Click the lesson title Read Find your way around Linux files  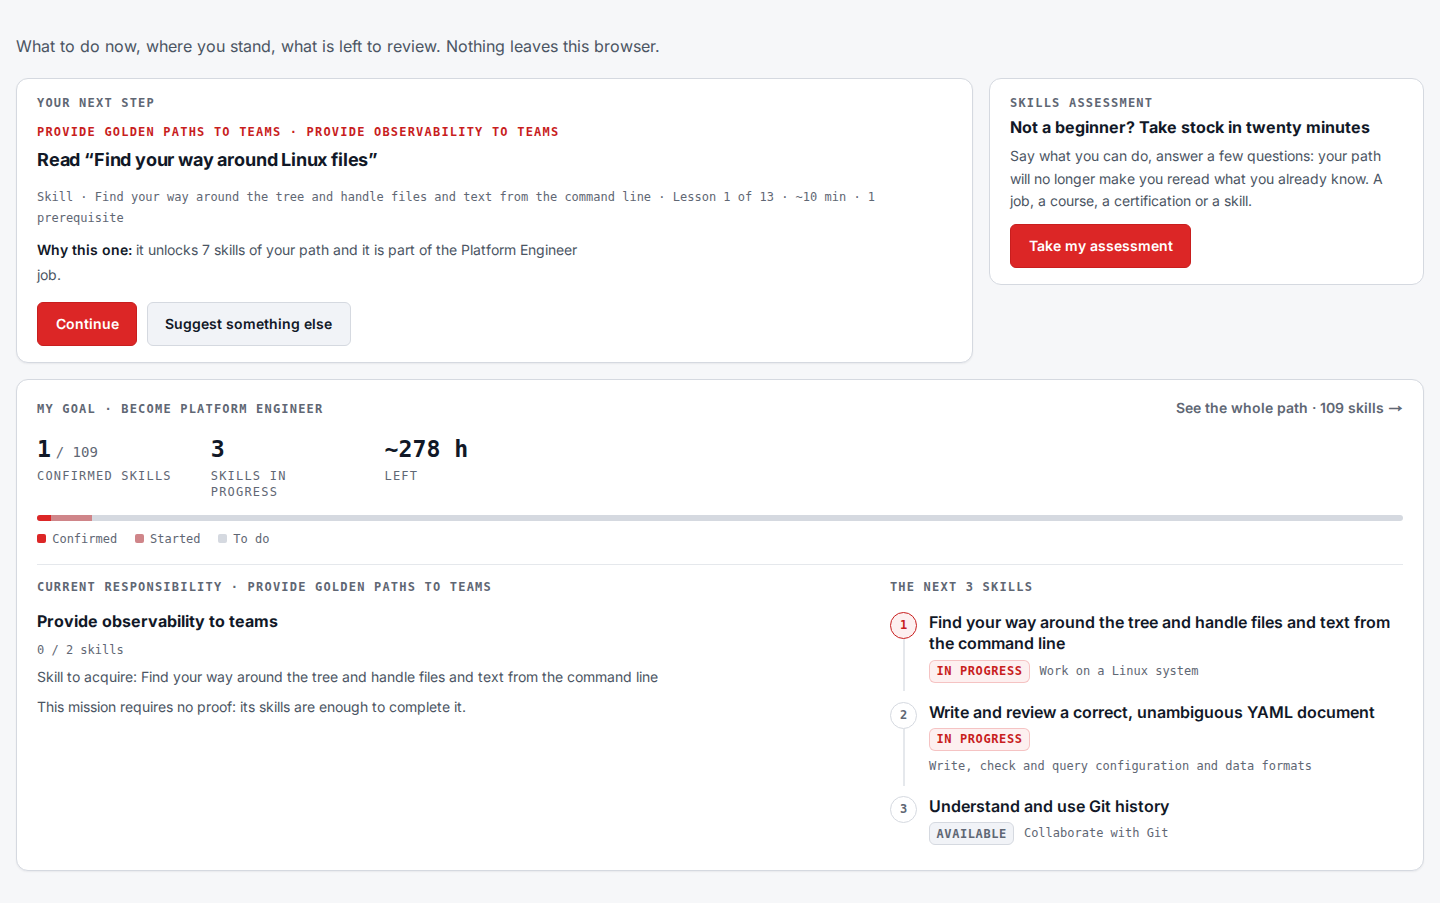coord(207,160)
